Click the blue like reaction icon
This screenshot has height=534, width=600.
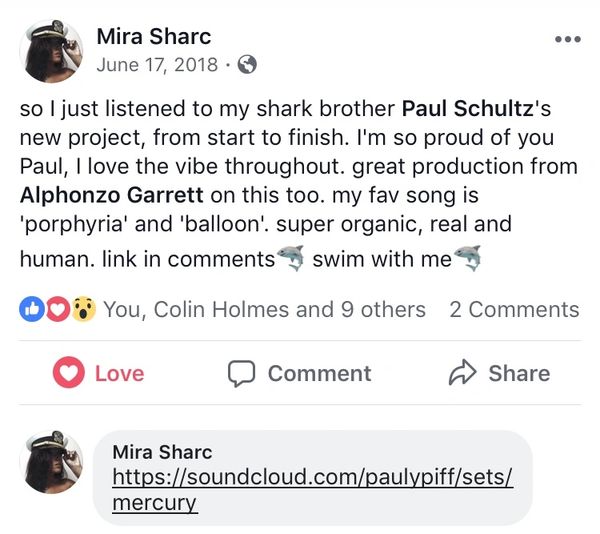pyautogui.click(x=31, y=310)
